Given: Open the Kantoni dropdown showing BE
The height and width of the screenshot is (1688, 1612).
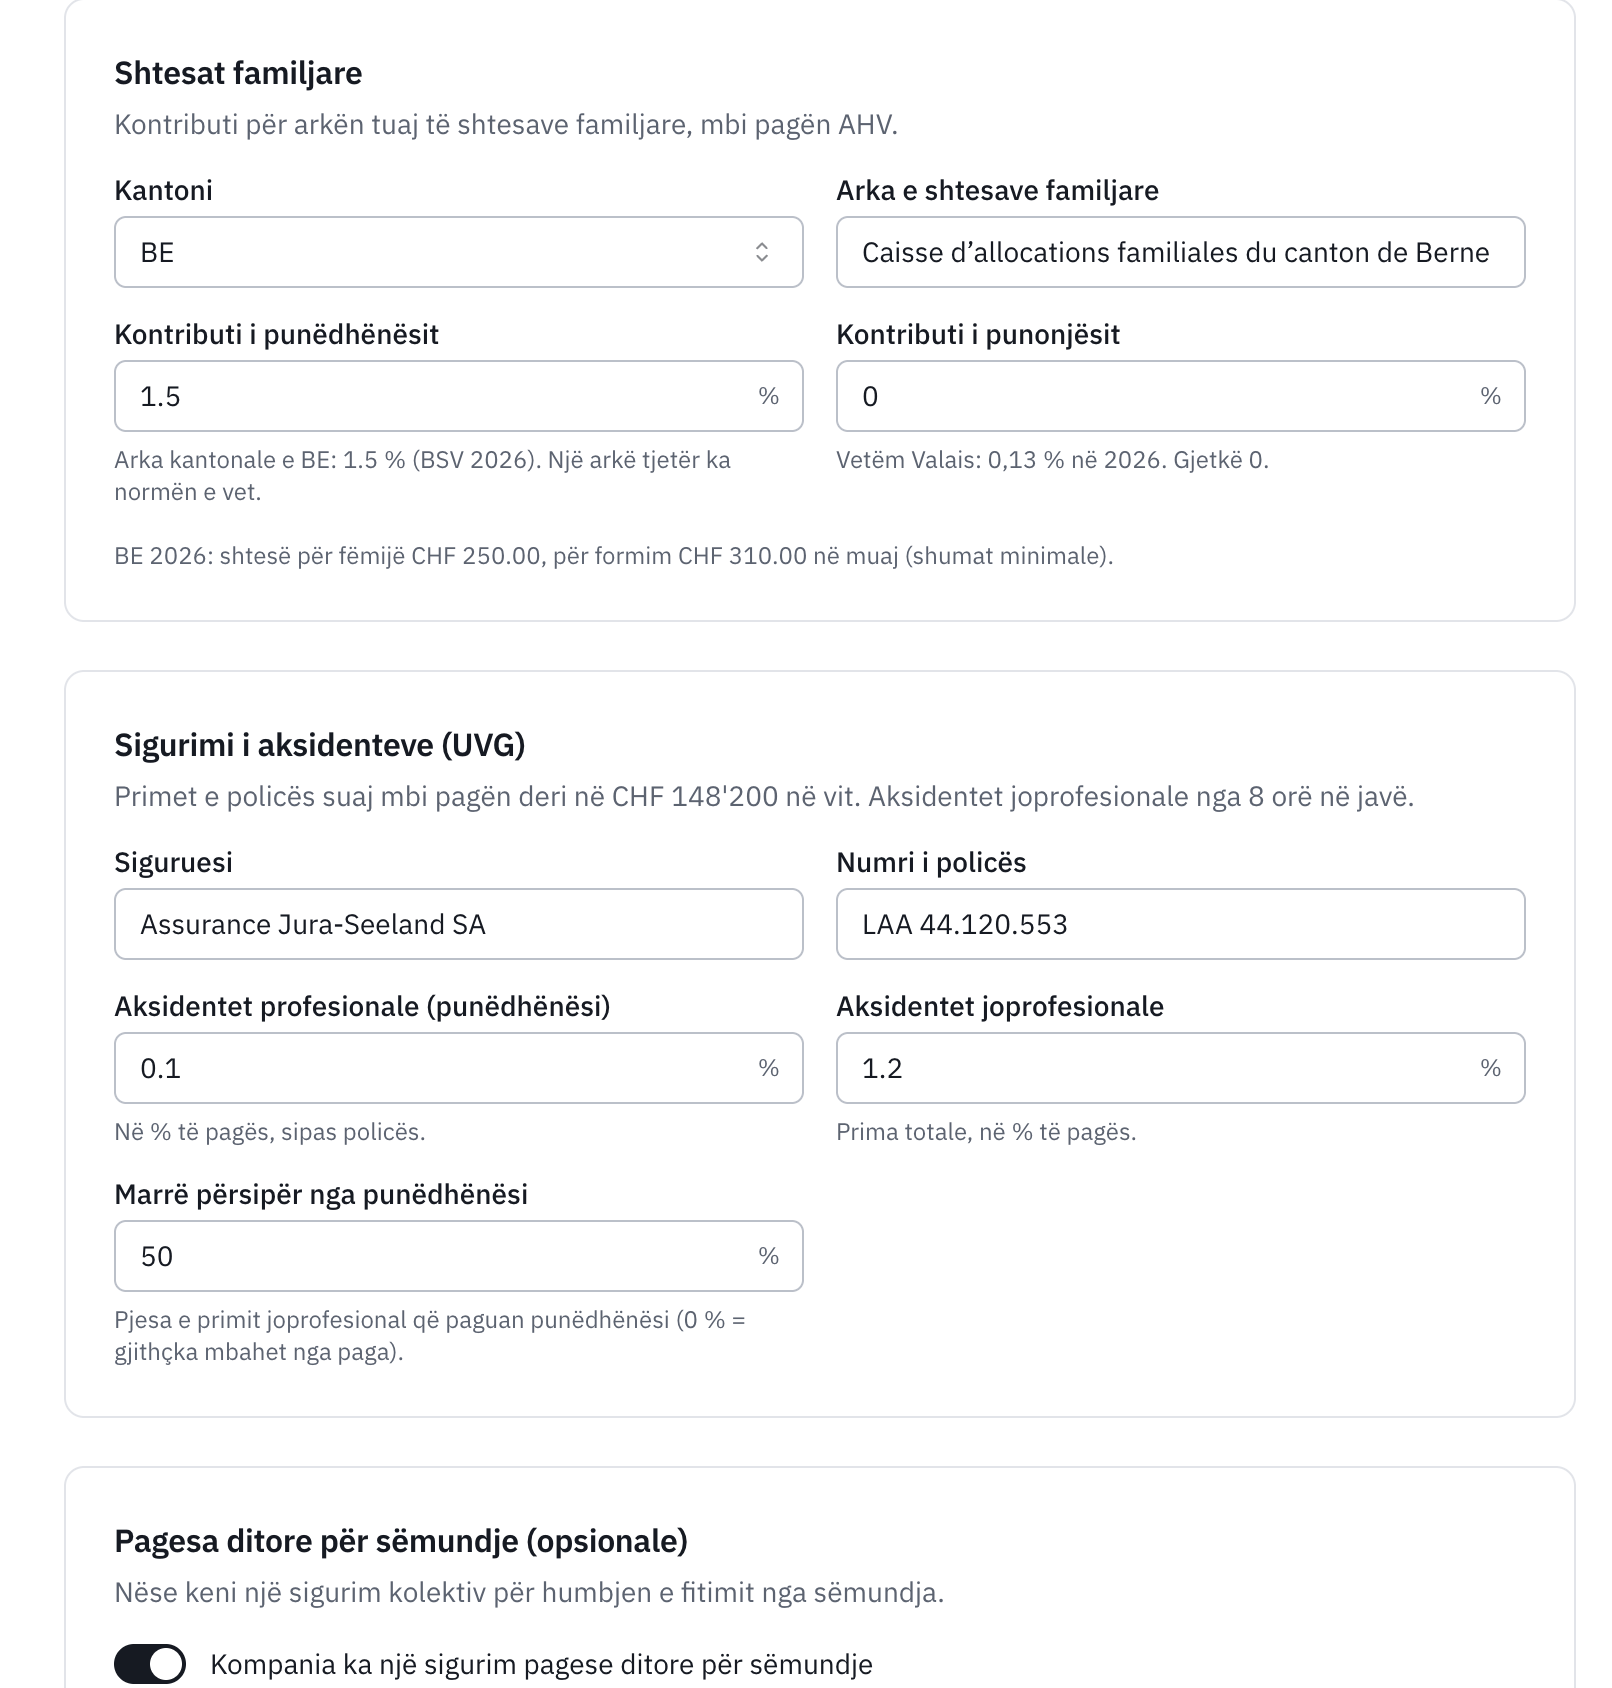Looking at the screenshot, I should (458, 252).
